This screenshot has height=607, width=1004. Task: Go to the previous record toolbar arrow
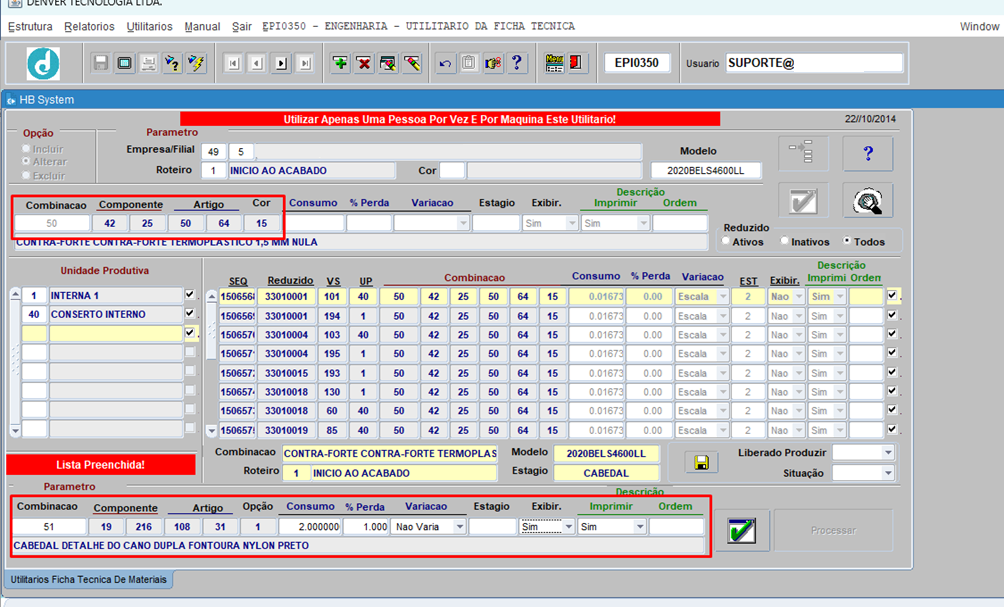(x=257, y=63)
